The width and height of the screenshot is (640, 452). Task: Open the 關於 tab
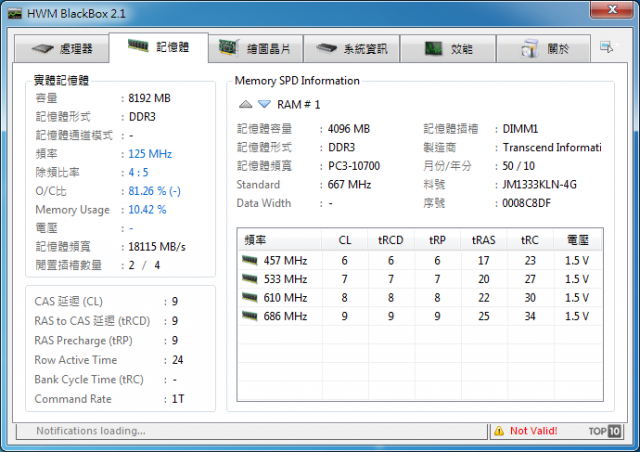click(544, 49)
